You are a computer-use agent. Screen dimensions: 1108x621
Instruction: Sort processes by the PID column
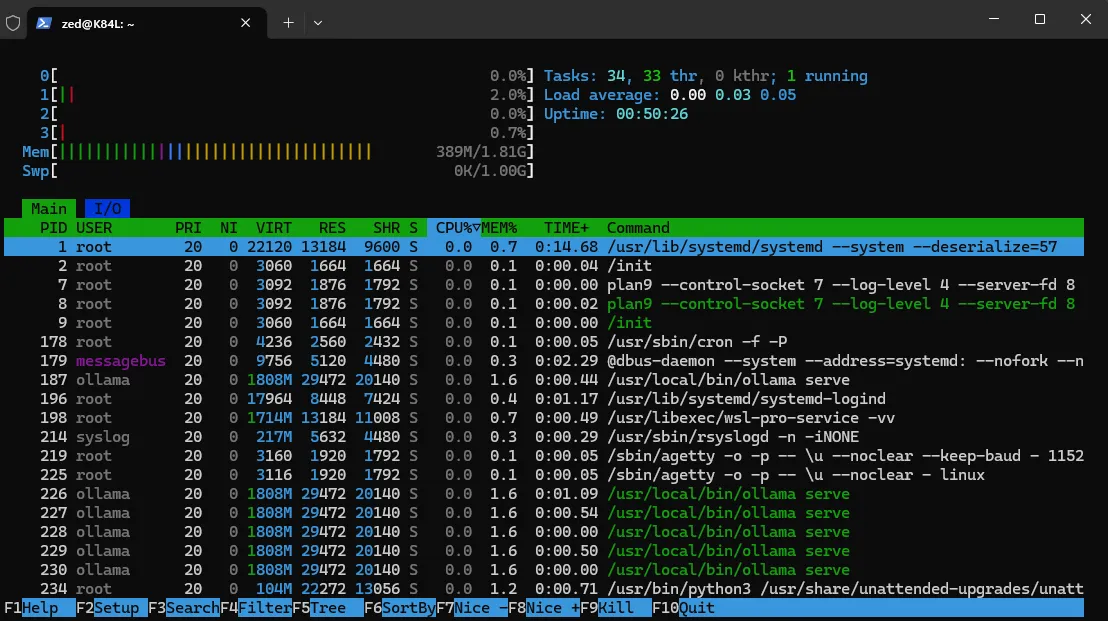[47, 227]
